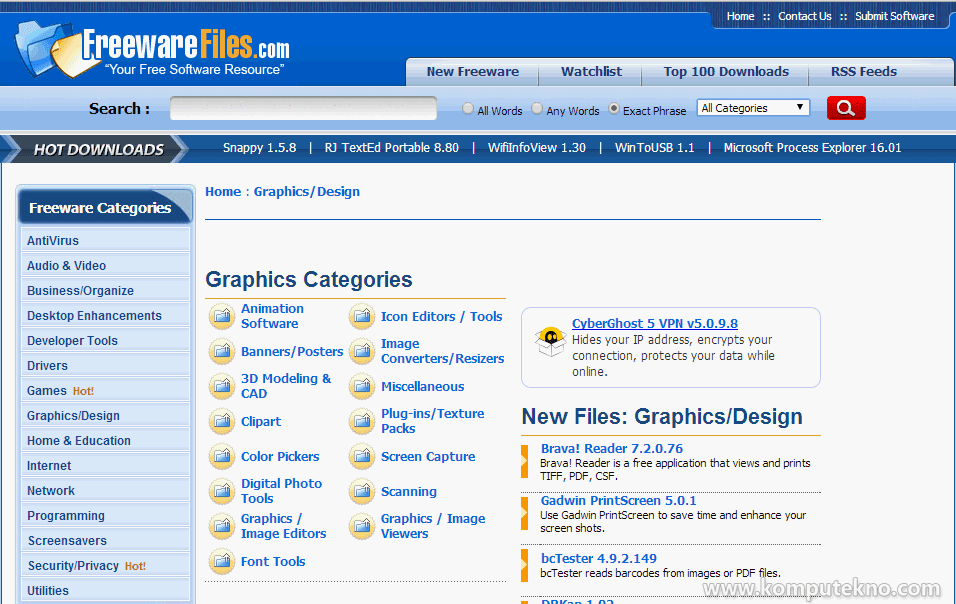The image size is (956, 604).
Task: Click the folder icon beside Color Pickers
Action: point(222,457)
